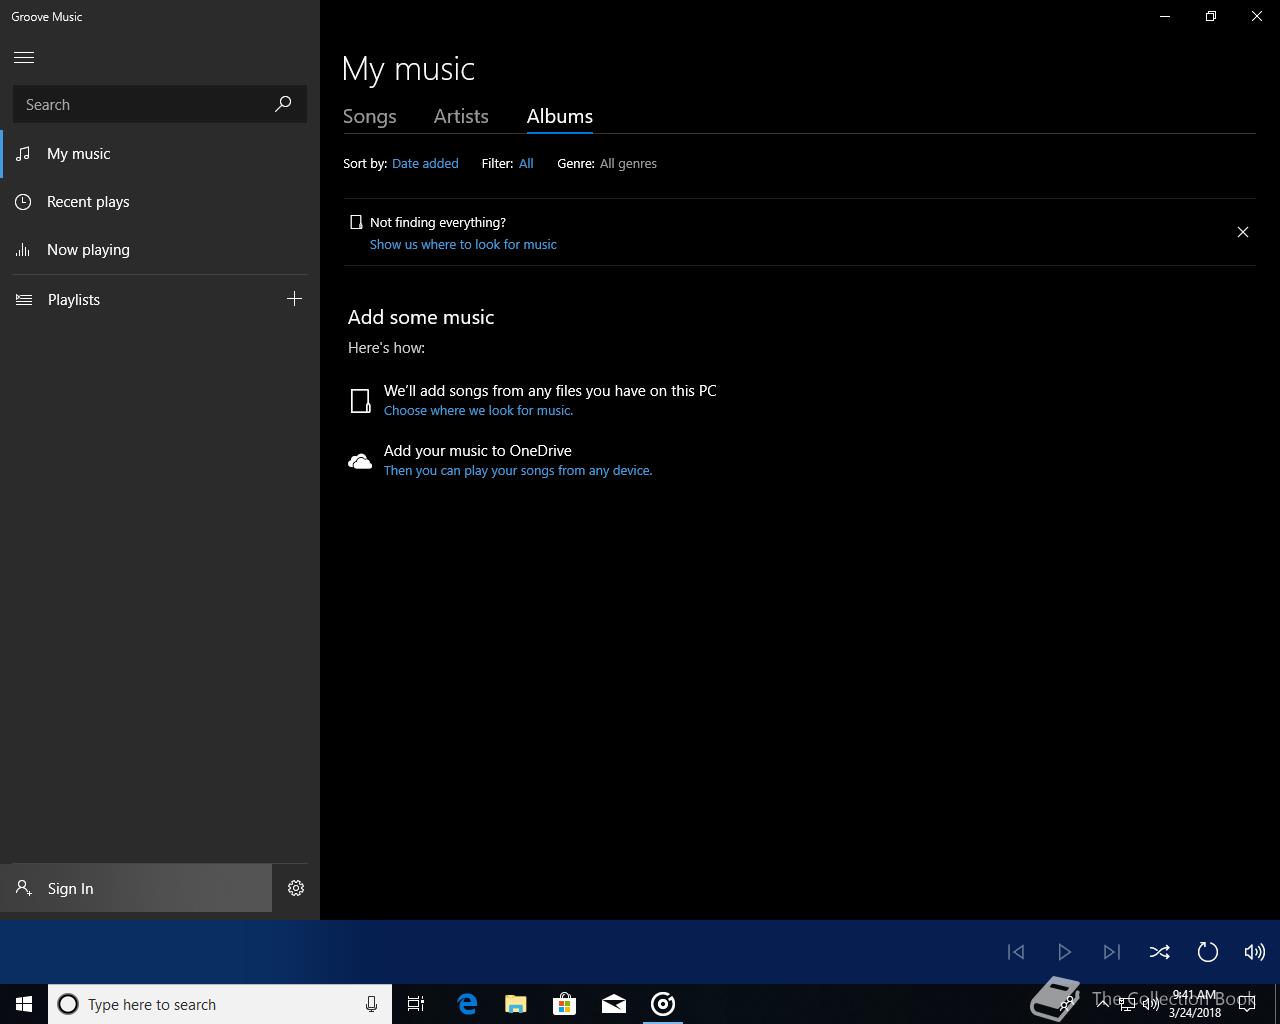Open the Genre All genres dropdown
The image size is (1280, 1024).
pos(628,163)
